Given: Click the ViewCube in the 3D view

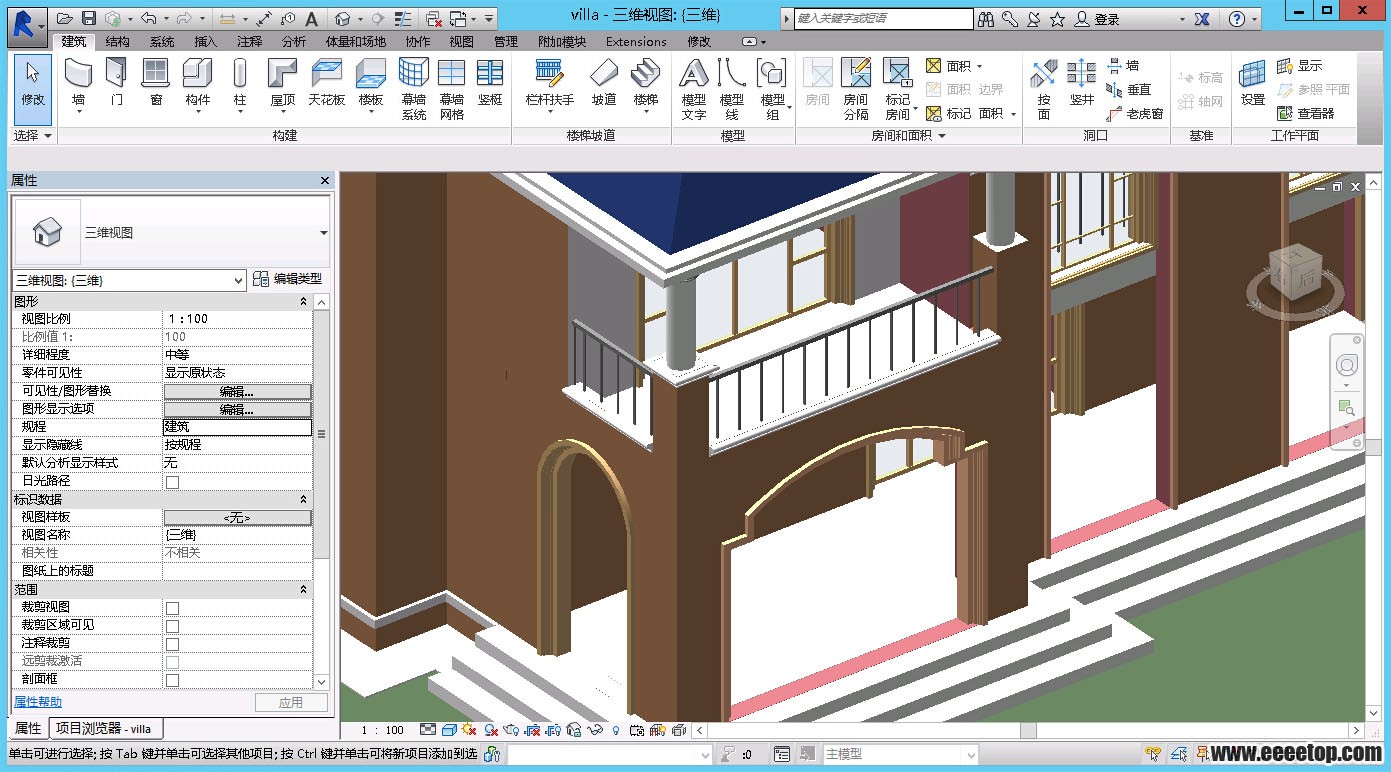Looking at the screenshot, I should click(1295, 272).
